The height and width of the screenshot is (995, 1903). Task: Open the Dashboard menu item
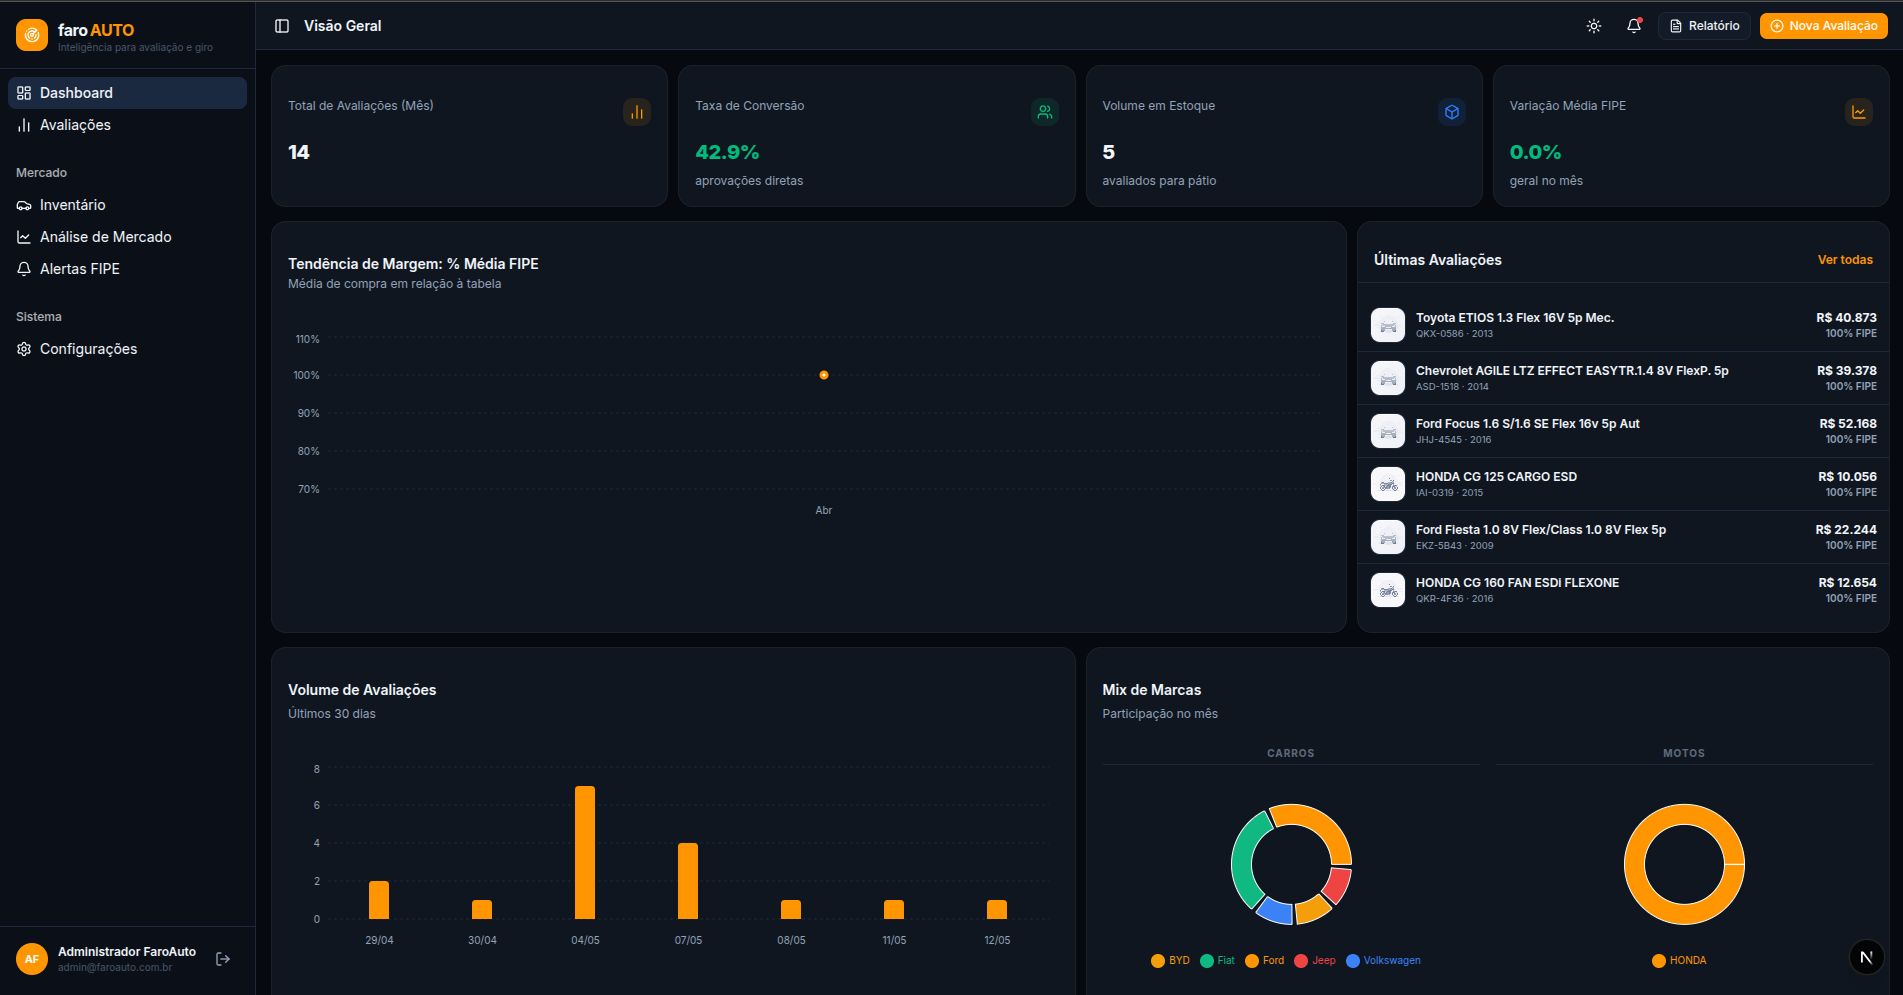tap(127, 93)
